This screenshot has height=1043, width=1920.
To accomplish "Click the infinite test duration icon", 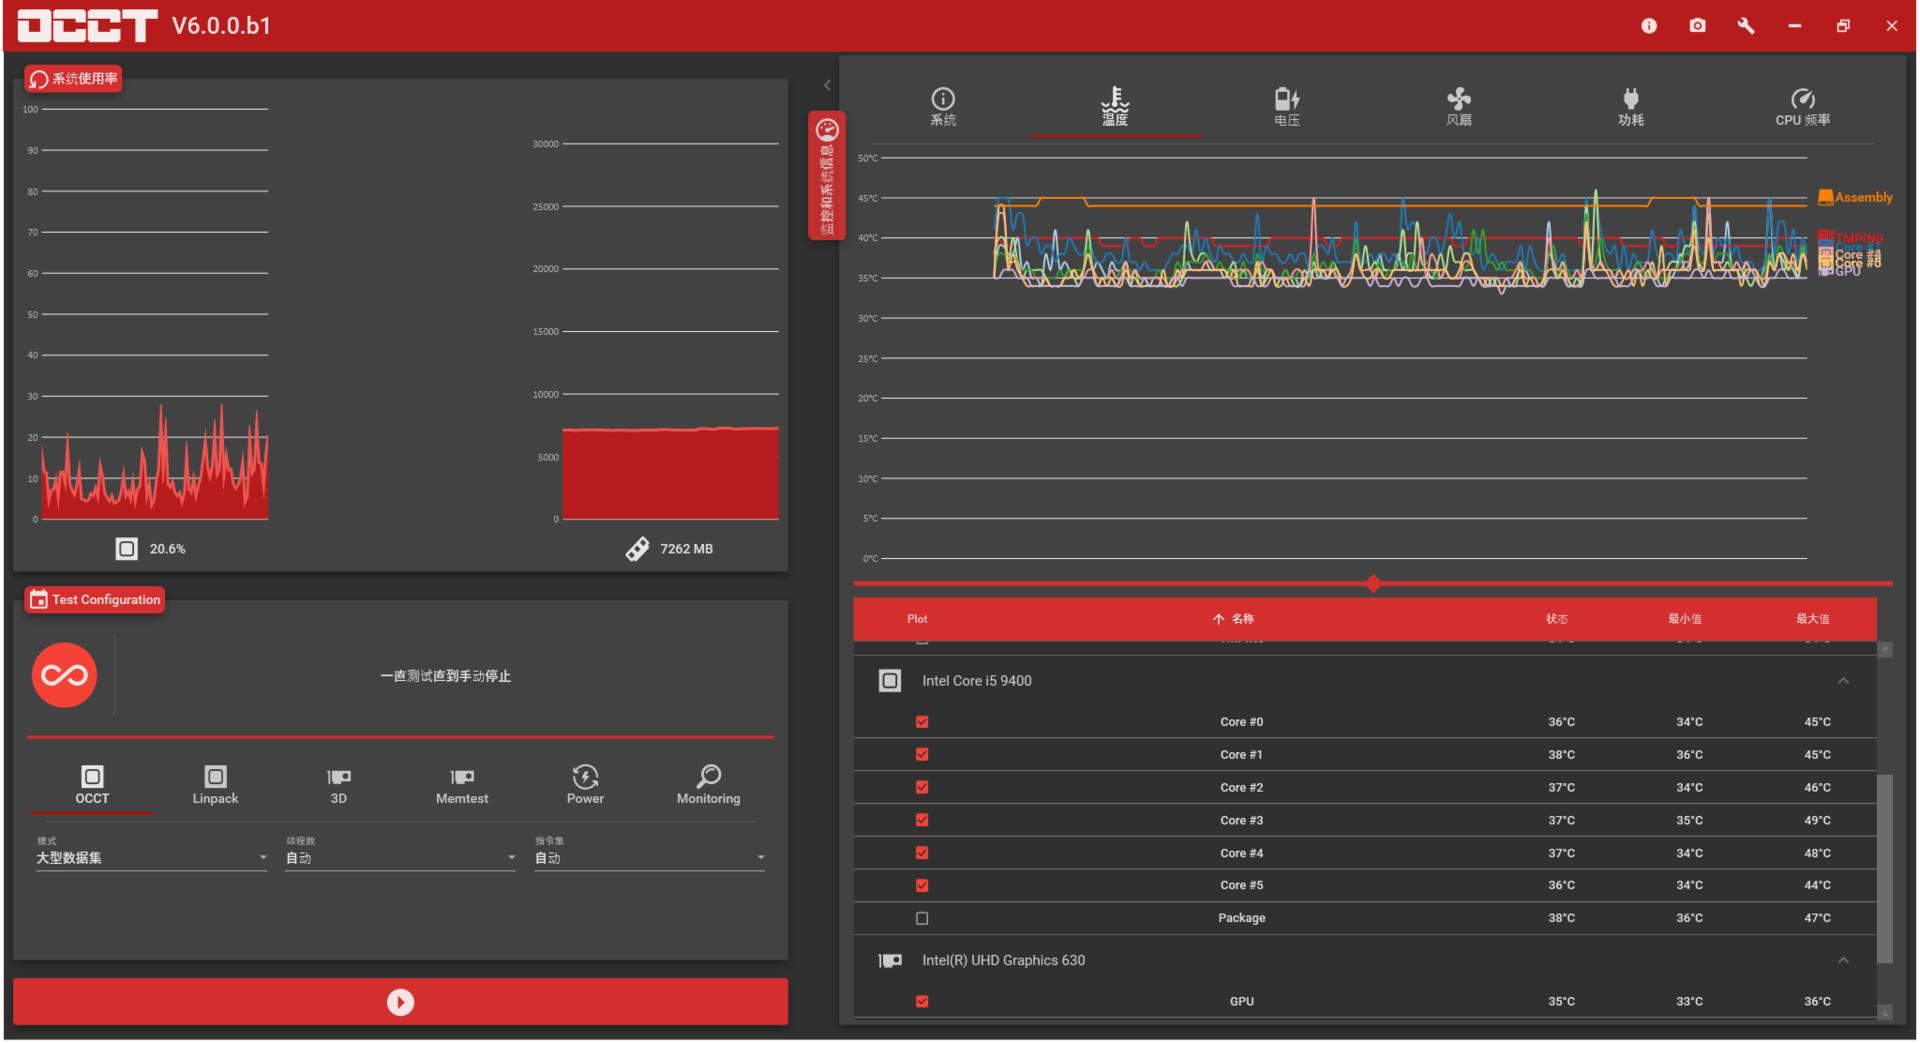I will coord(64,676).
